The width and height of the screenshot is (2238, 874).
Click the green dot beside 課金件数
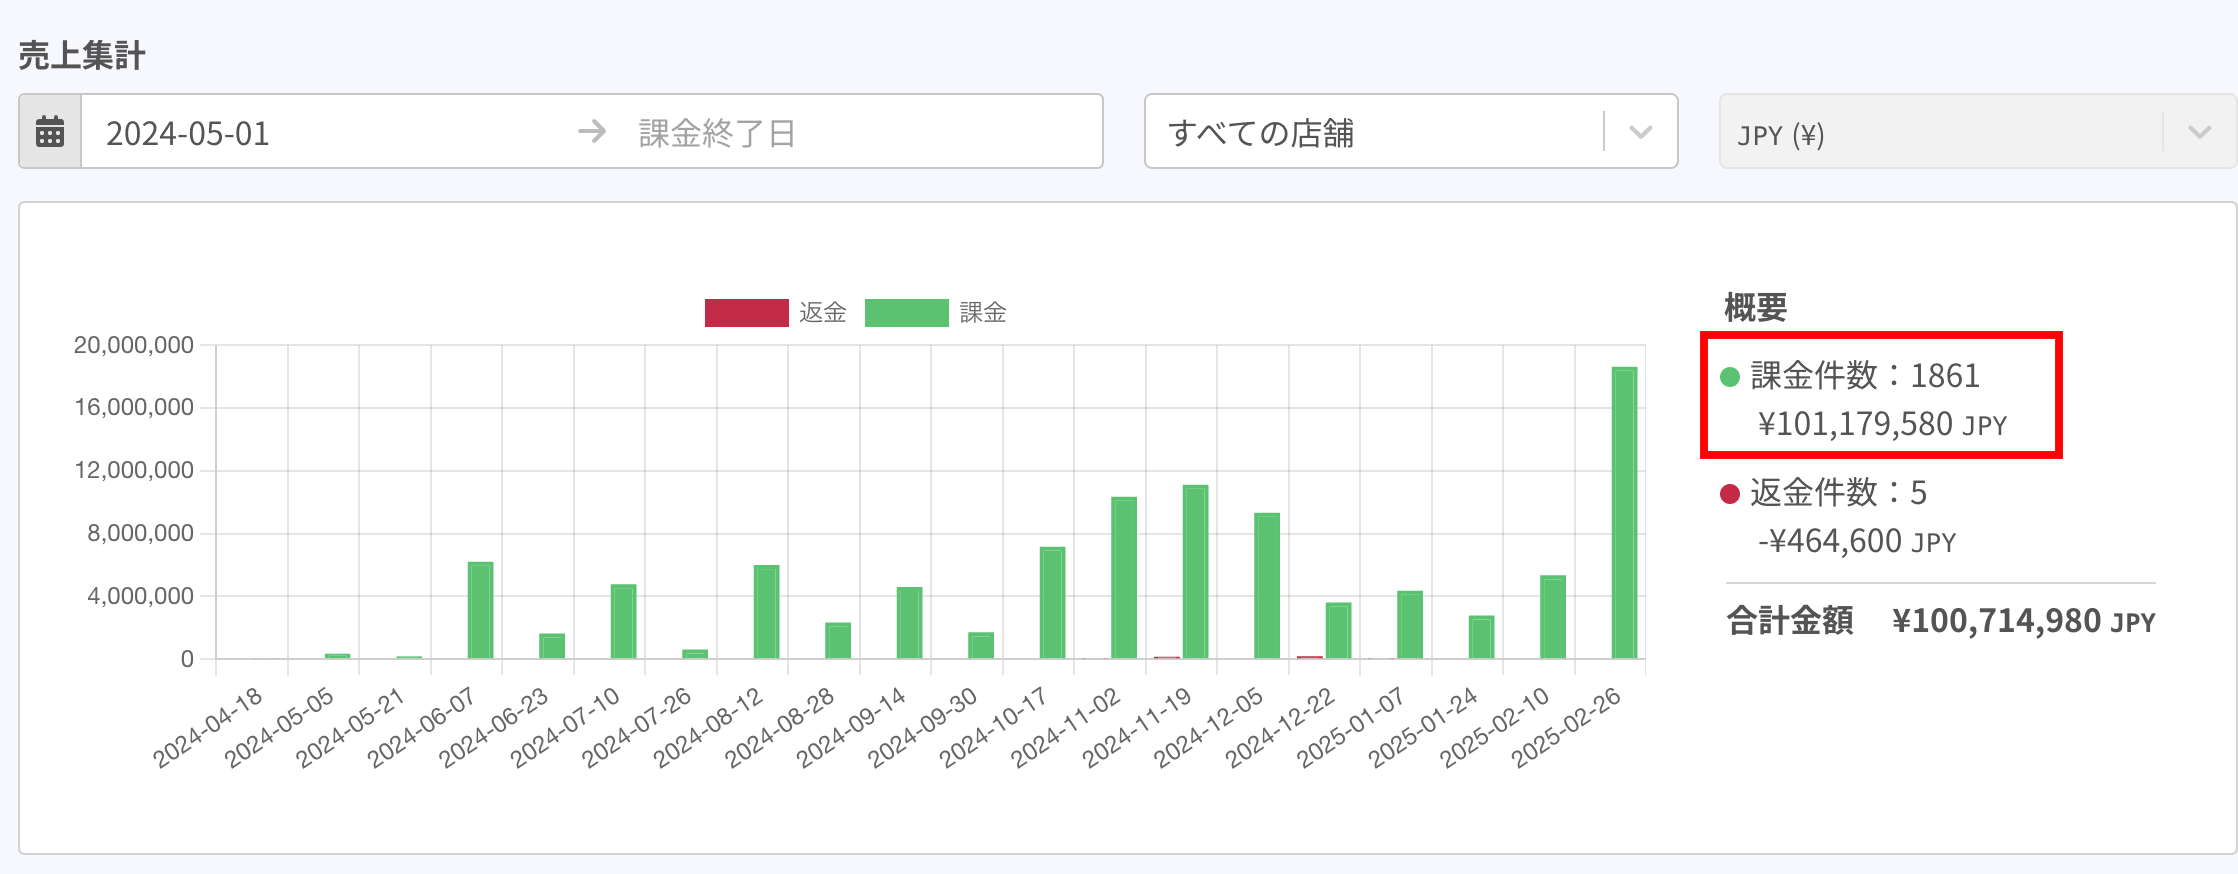click(1730, 377)
